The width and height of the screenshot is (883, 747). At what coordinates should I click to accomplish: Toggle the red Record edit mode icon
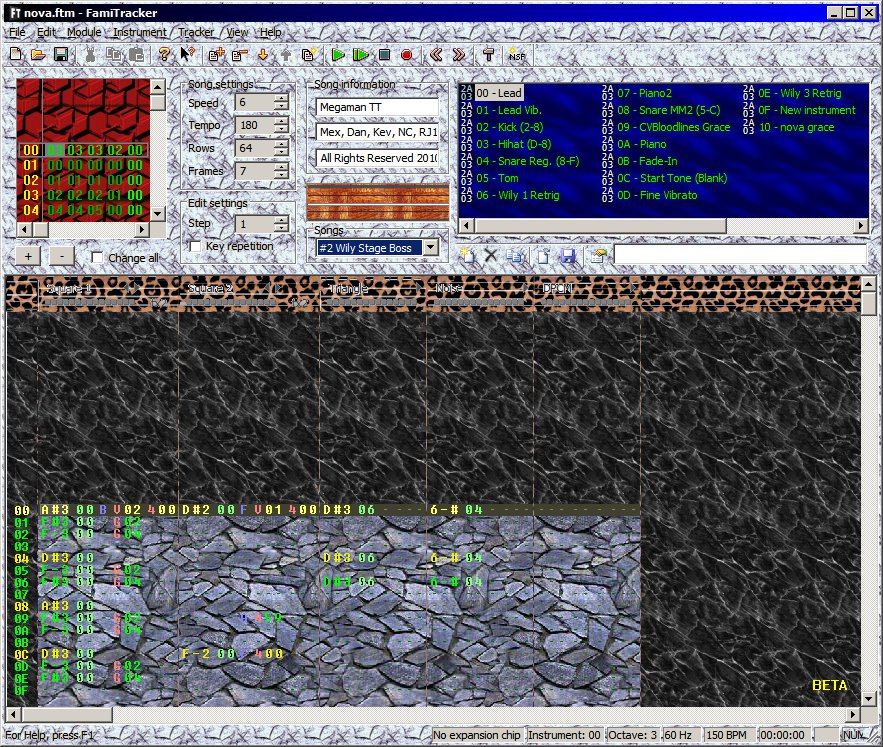coord(407,55)
